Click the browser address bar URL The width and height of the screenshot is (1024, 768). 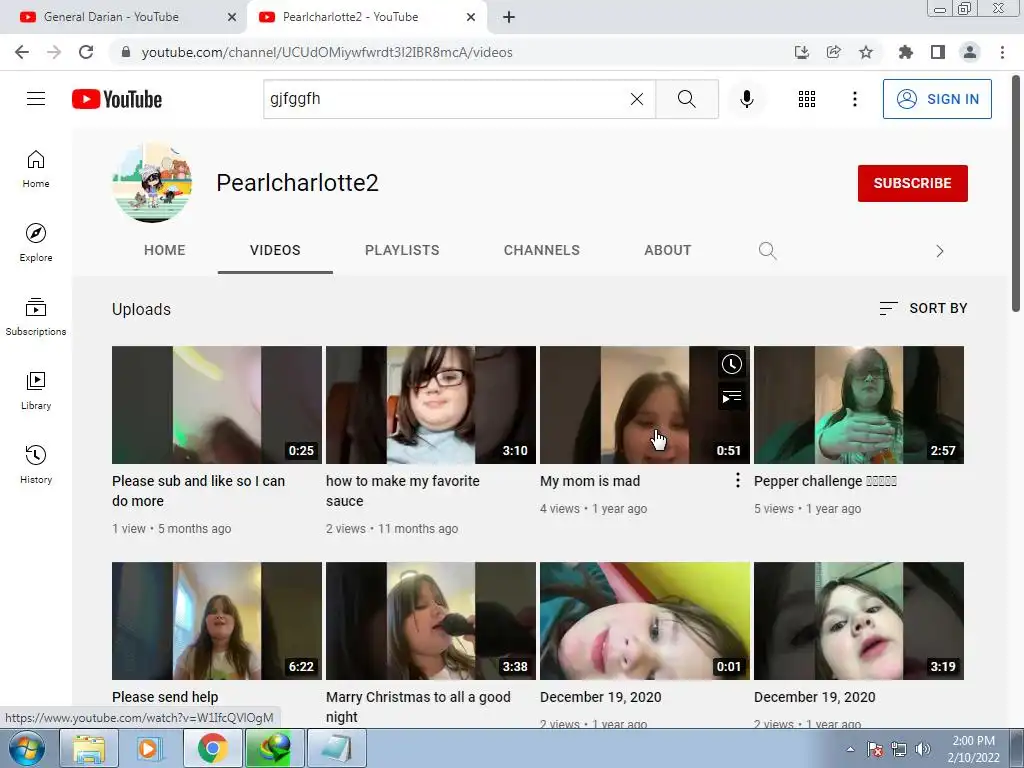327,52
